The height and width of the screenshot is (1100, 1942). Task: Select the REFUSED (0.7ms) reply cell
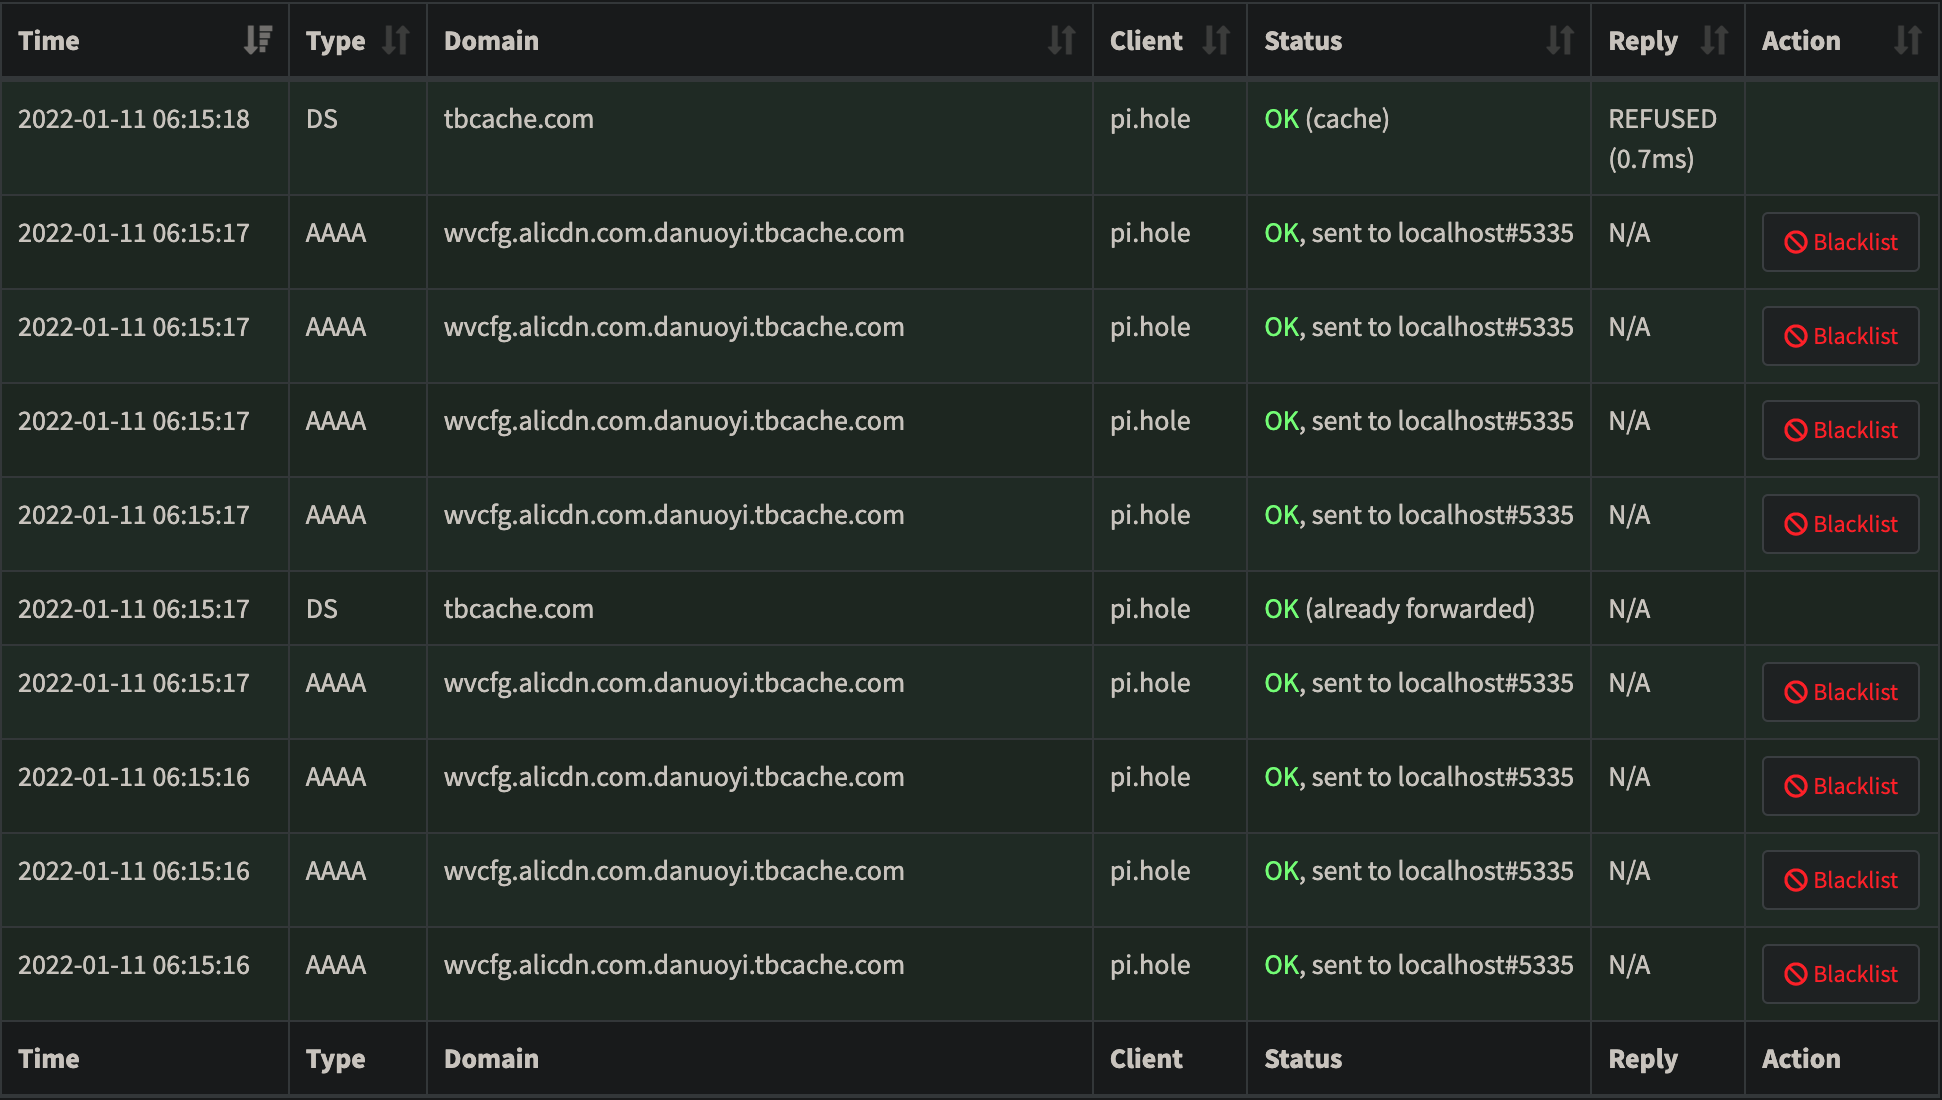1662,138
